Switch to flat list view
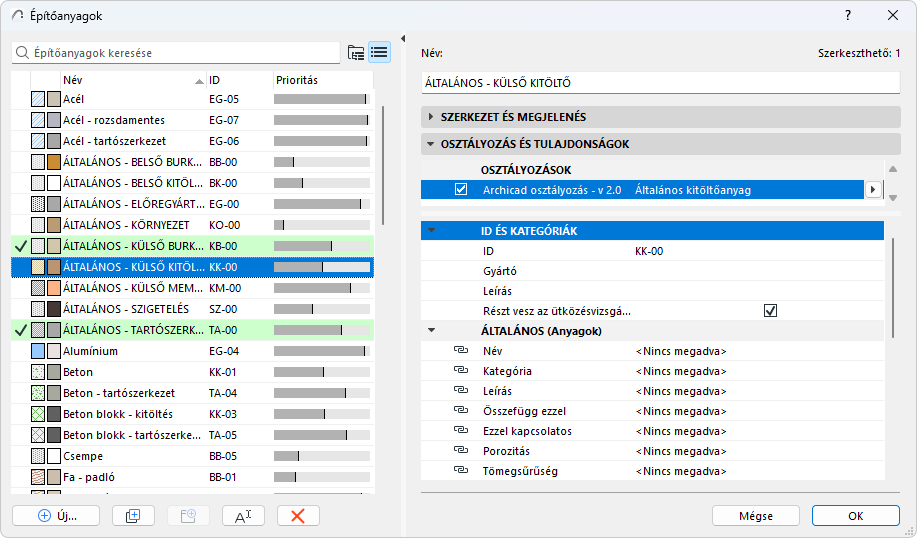This screenshot has width=917, height=538. [379, 53]
